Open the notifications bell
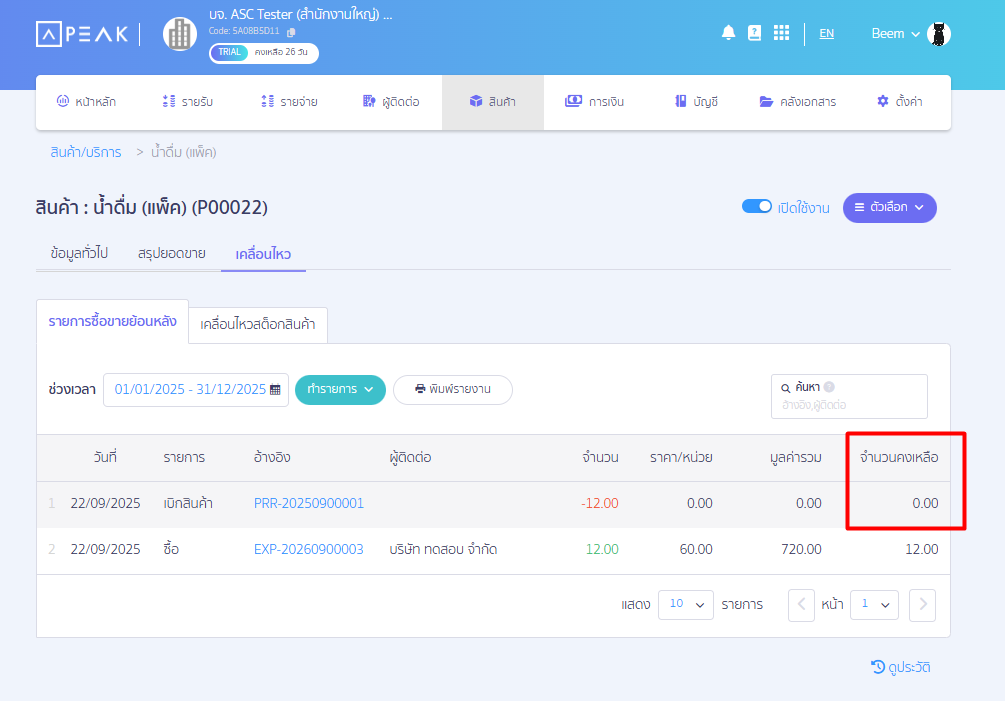This screenshot has height=701, width=1005. 728,33
